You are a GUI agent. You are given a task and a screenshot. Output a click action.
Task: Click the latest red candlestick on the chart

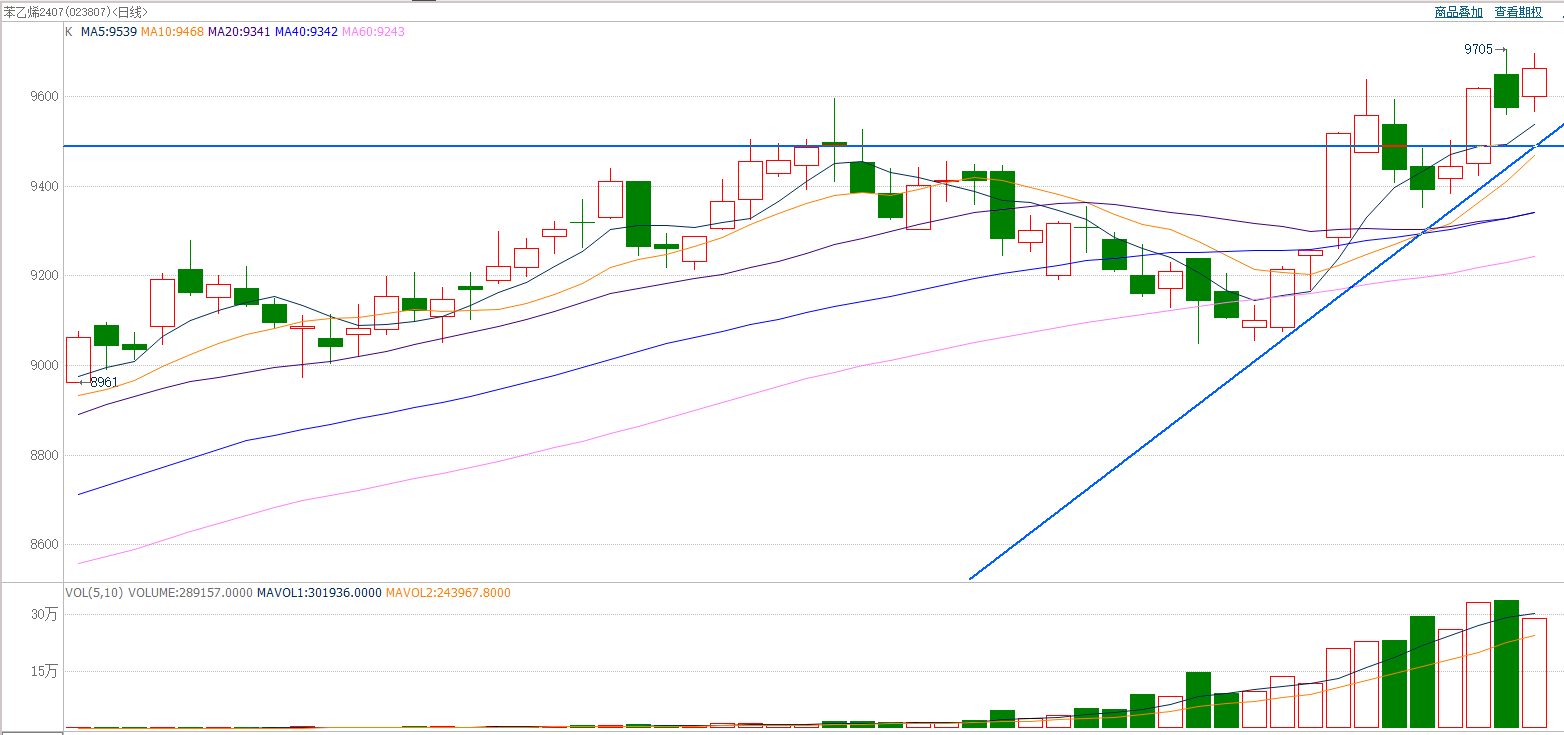(1534, 82)
